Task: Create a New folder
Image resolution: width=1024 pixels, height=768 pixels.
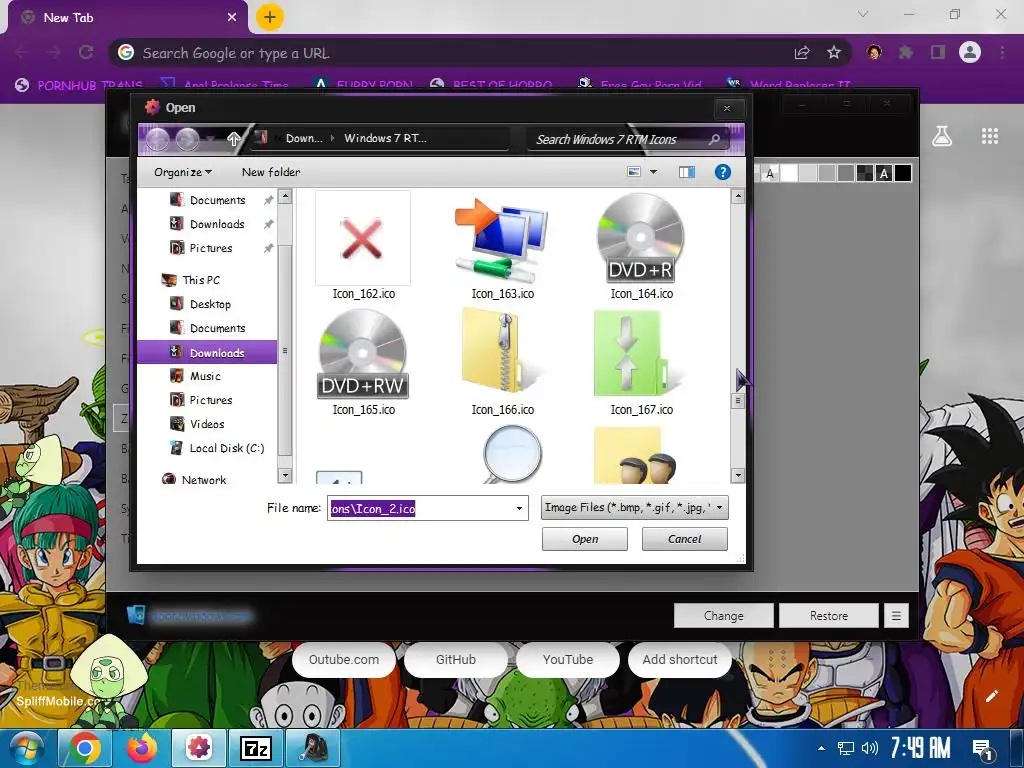Action: pos(271,172)
